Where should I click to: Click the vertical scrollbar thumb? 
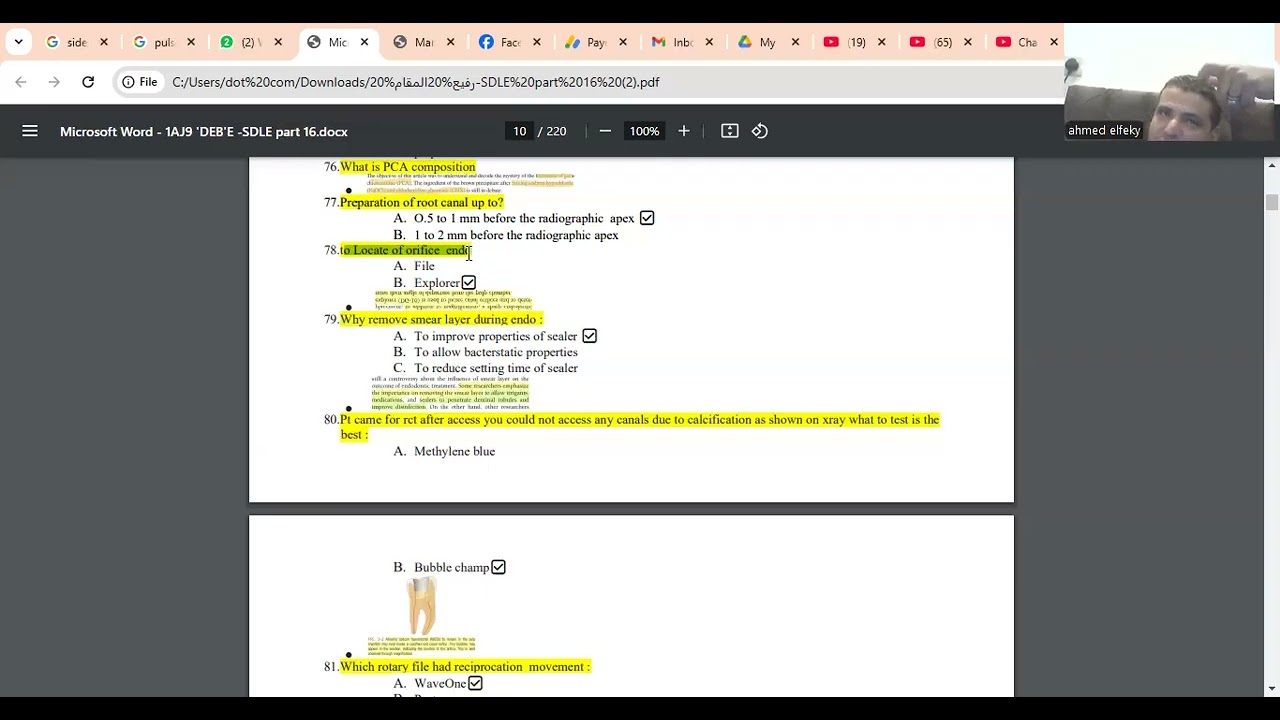pos(1272,202)
